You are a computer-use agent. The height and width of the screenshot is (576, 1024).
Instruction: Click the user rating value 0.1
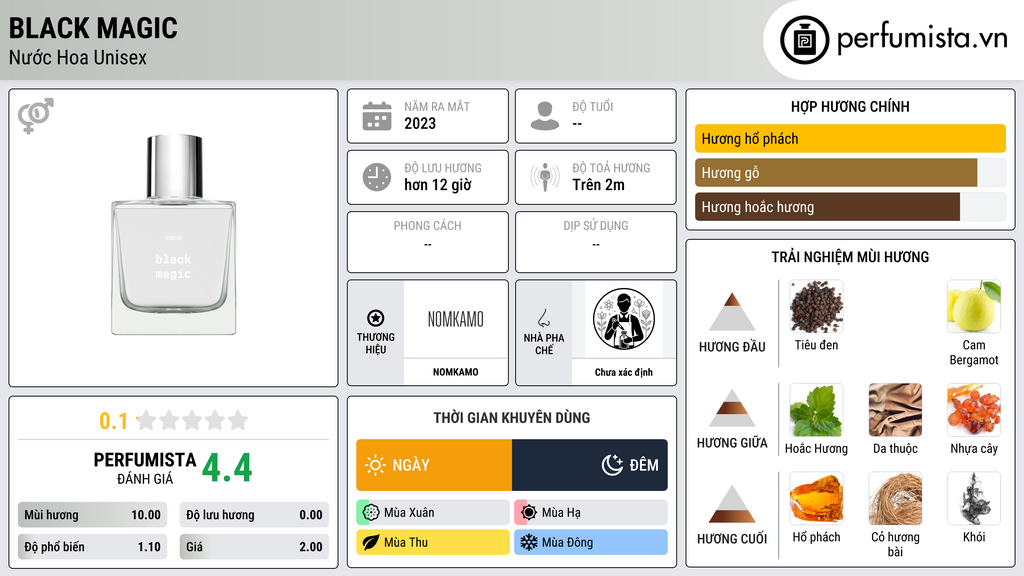coord(114,421)
